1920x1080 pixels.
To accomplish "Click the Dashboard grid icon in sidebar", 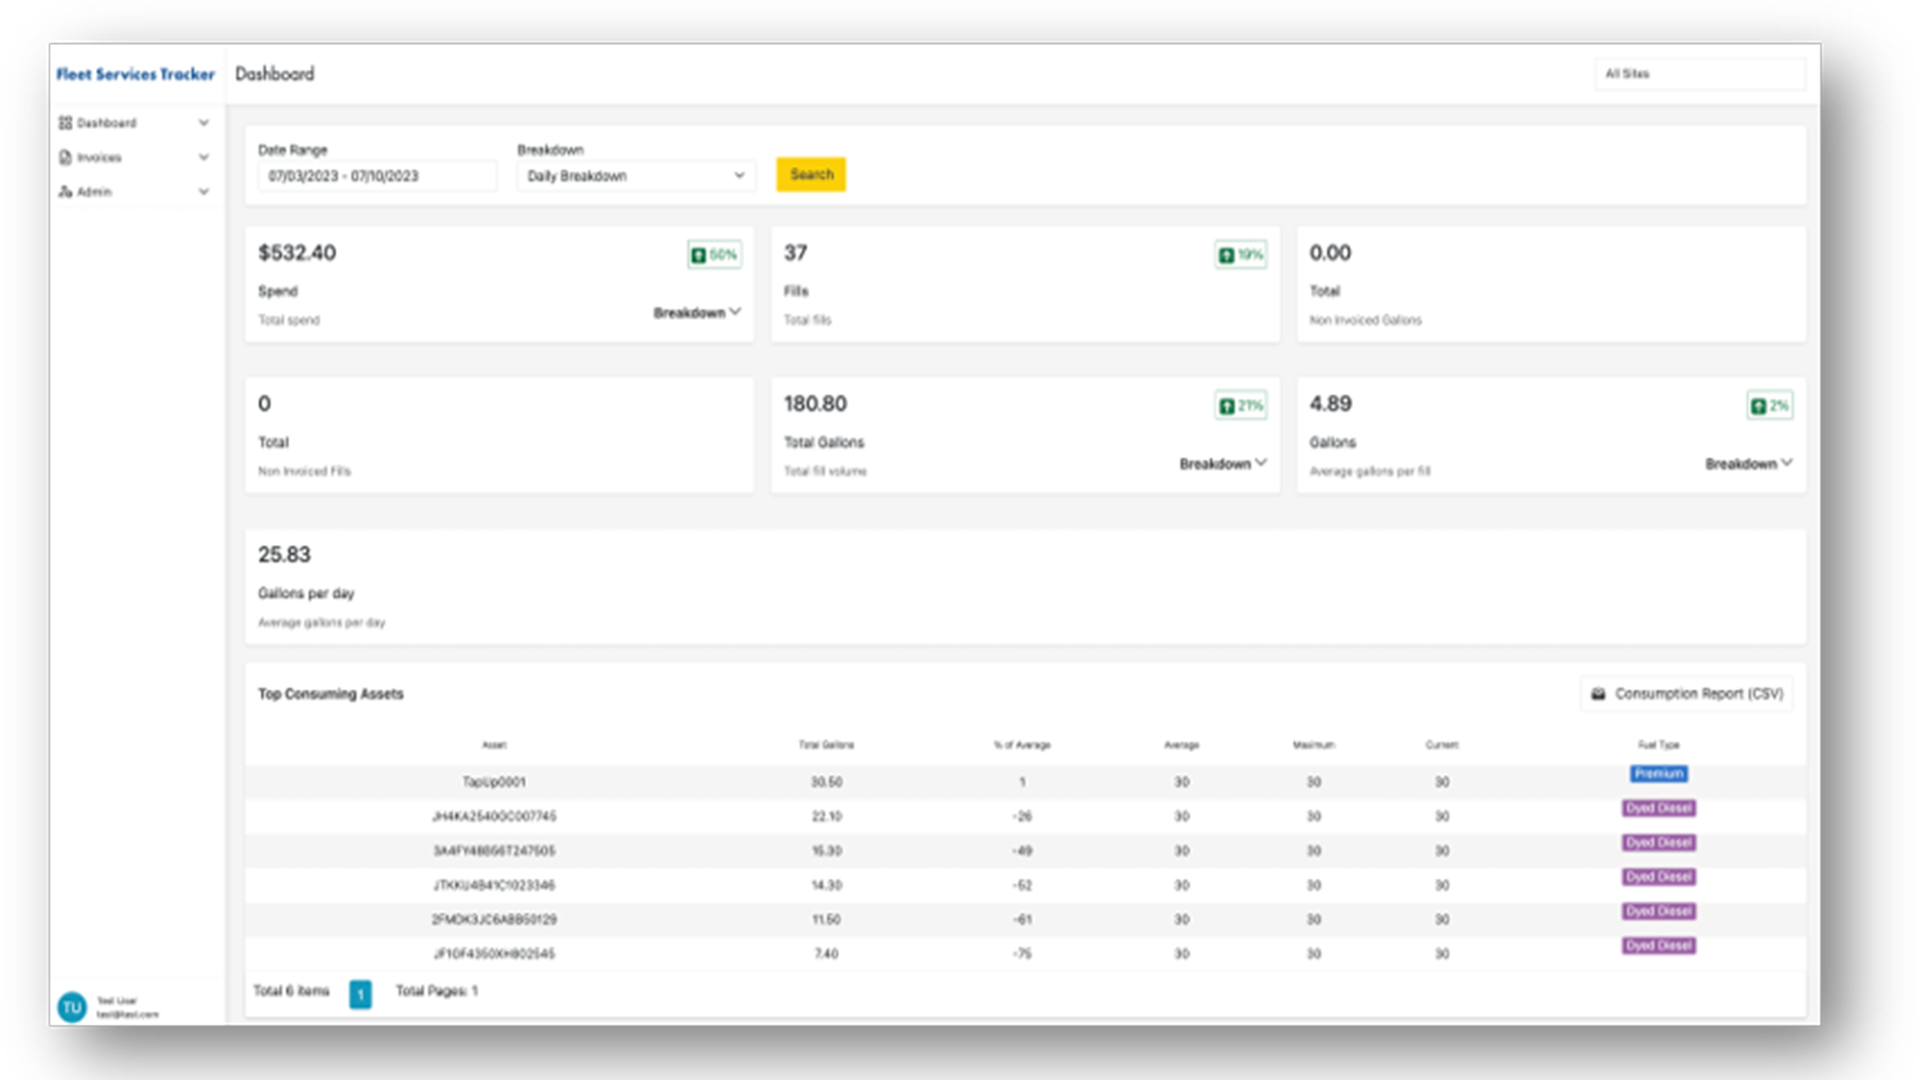I will coord(65,123).
